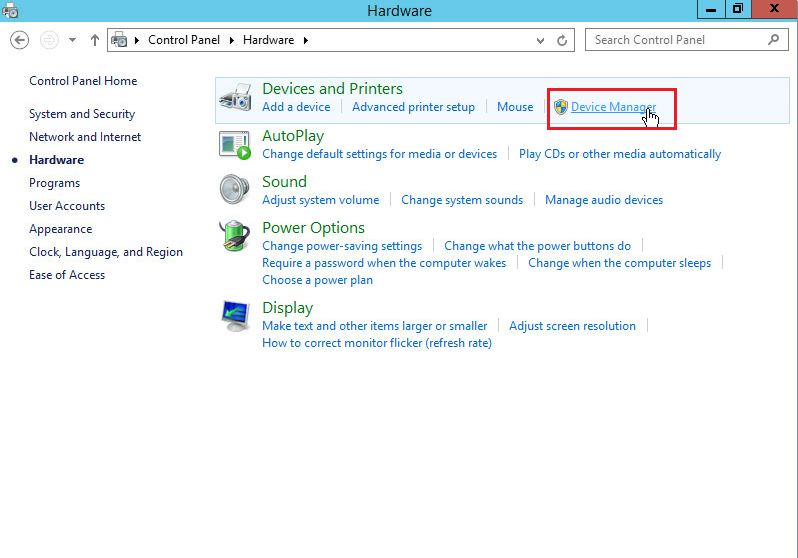Open the recent locations dropdown arrow

tap(72, 40)
